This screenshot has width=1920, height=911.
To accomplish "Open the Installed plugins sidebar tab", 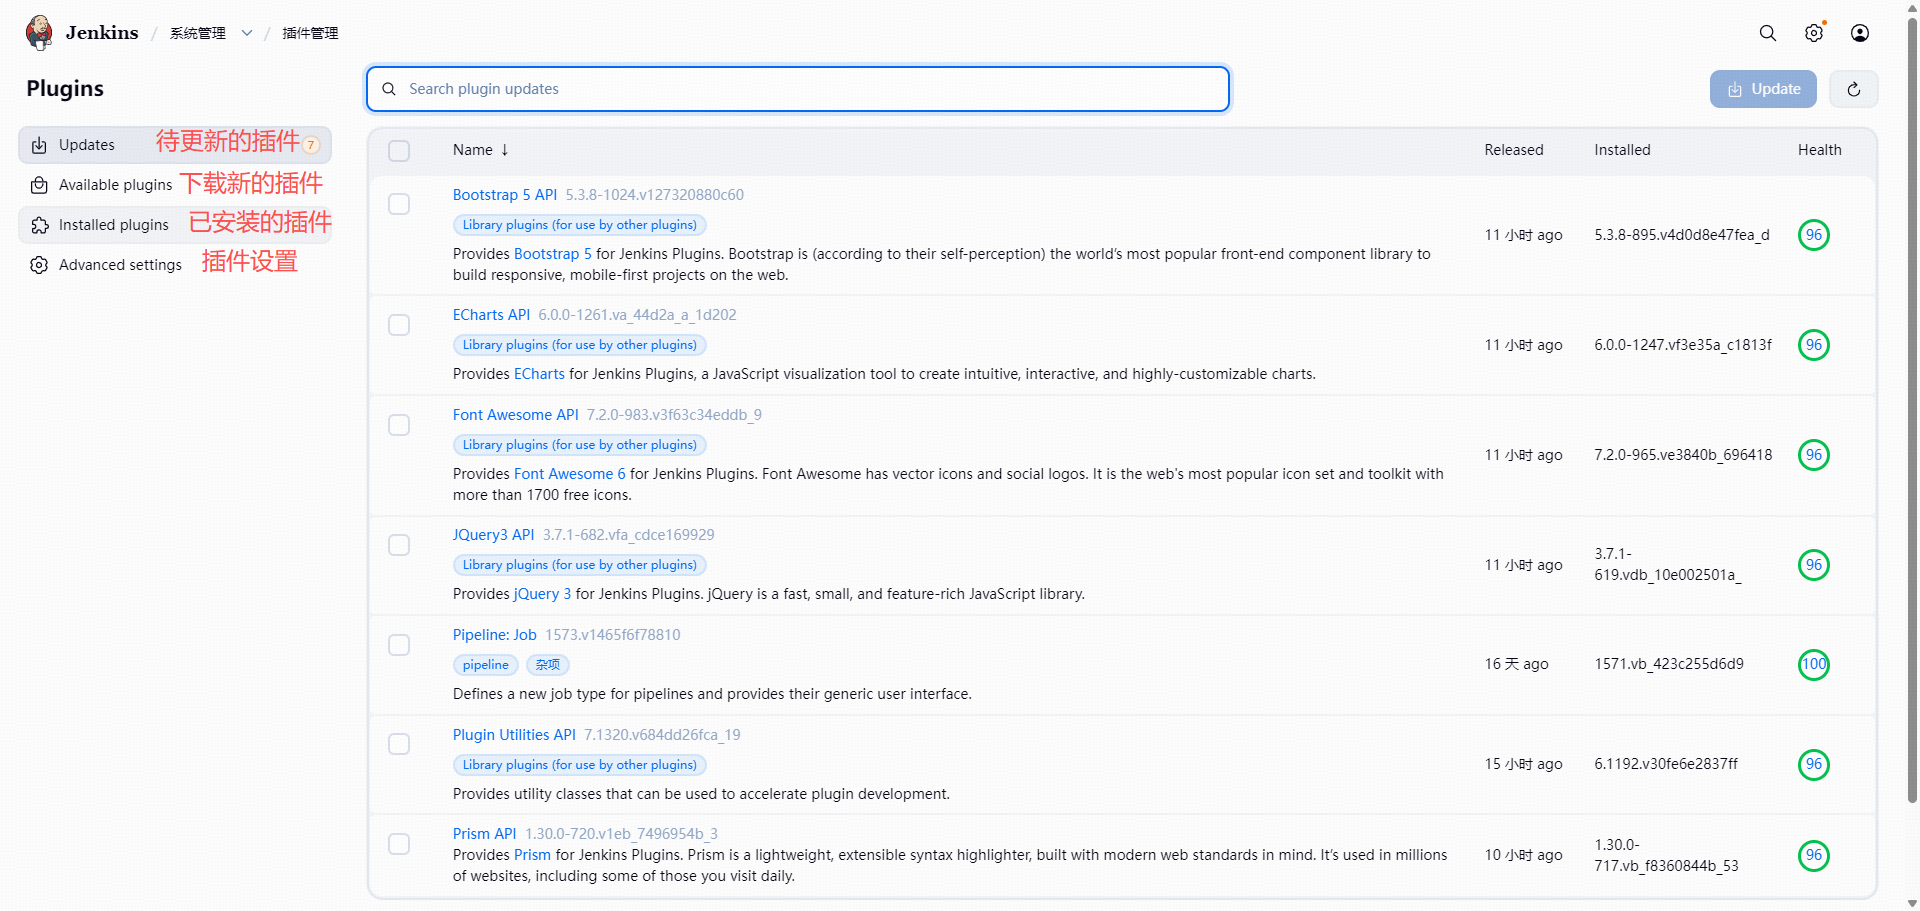I will (x=175, y=225).
